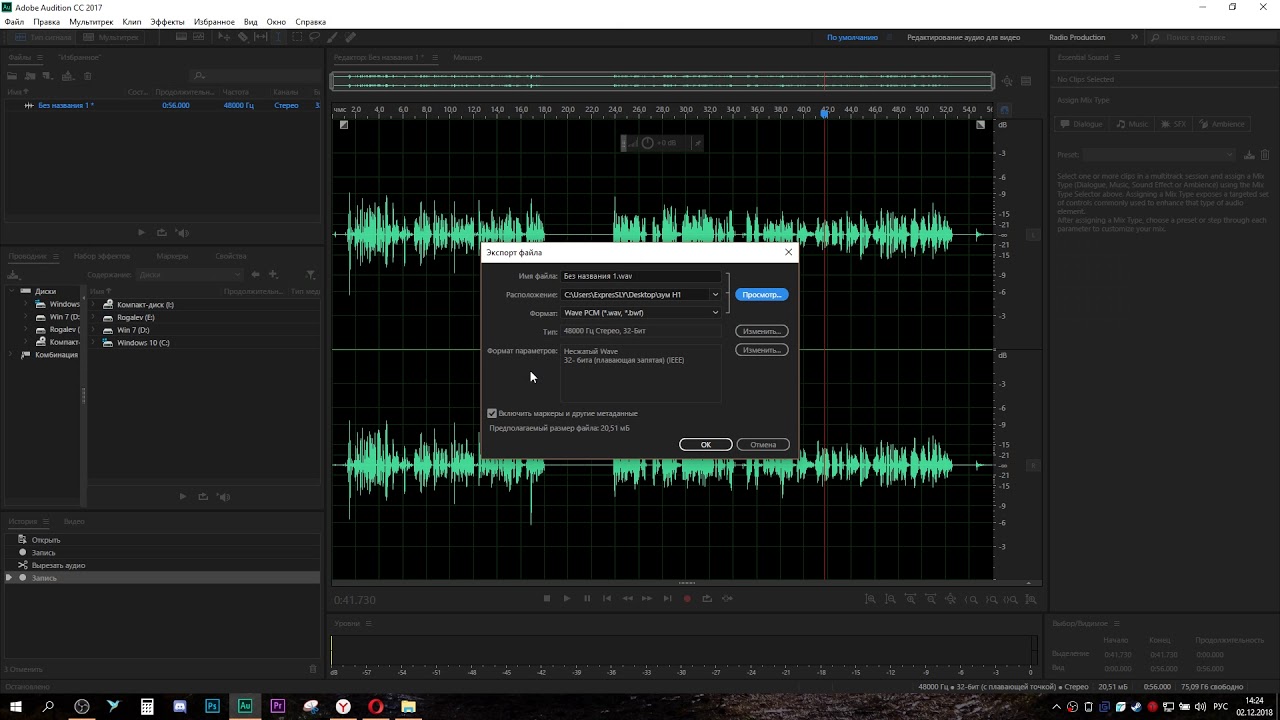Open the Files panel menu

(41, 57)
